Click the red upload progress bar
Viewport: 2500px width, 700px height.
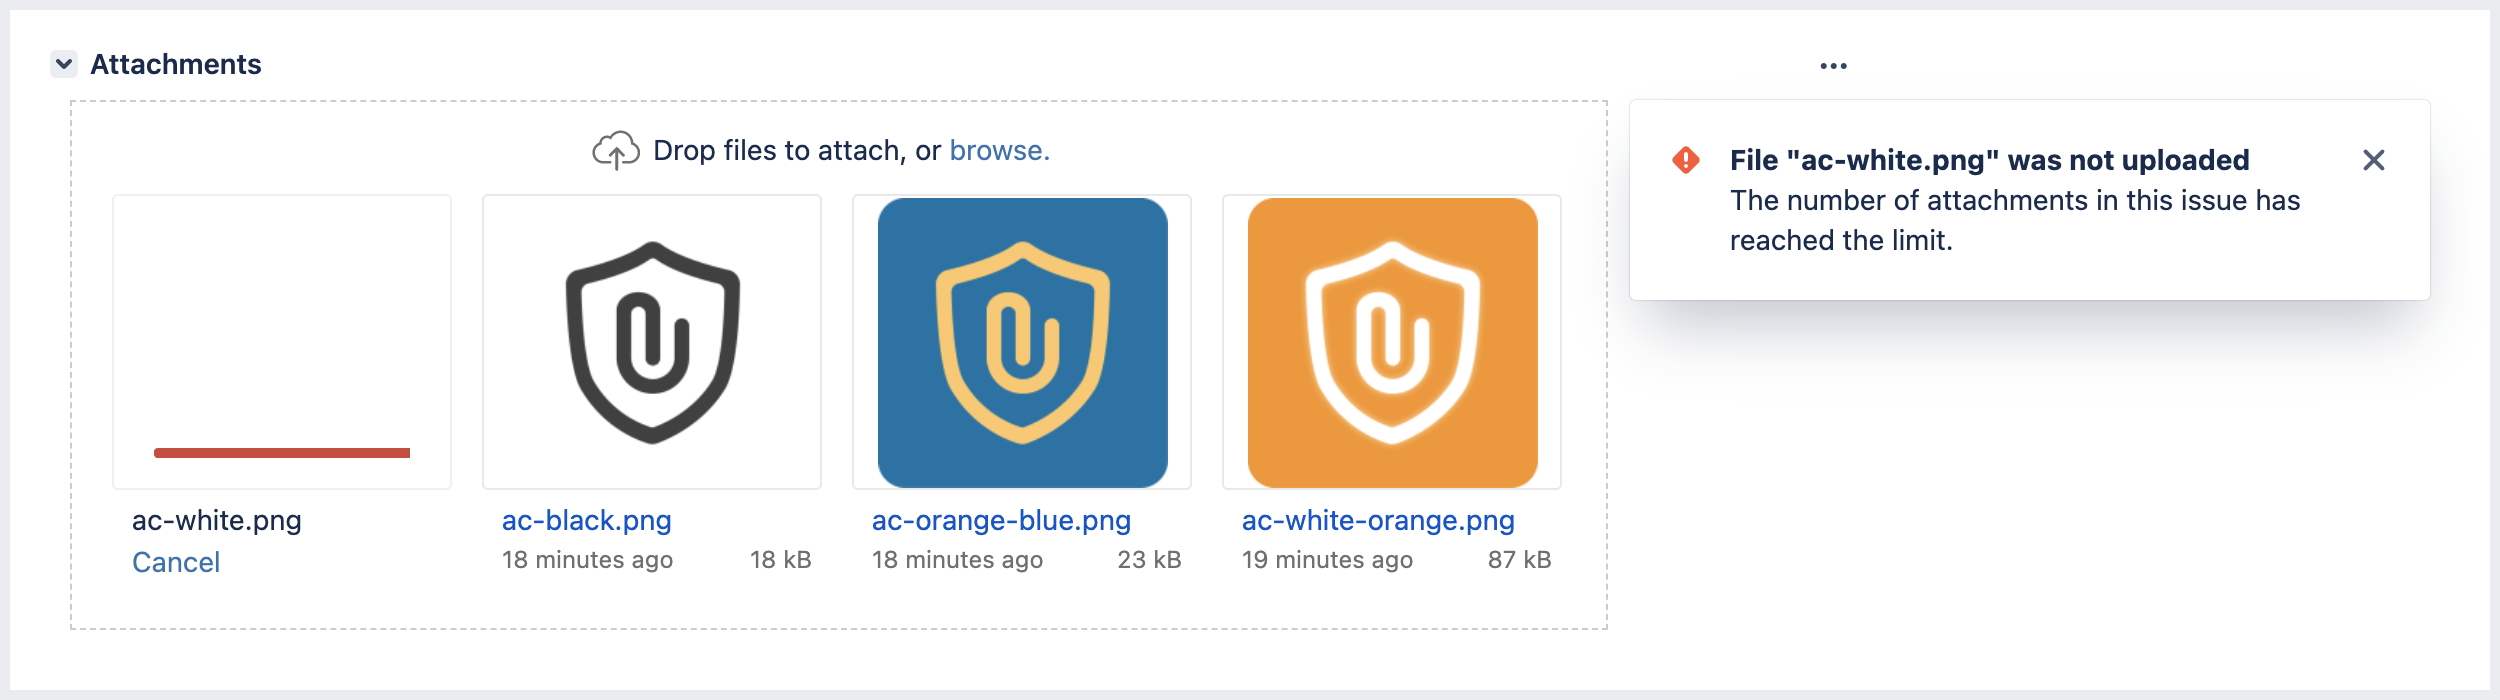tap(282, 453)
